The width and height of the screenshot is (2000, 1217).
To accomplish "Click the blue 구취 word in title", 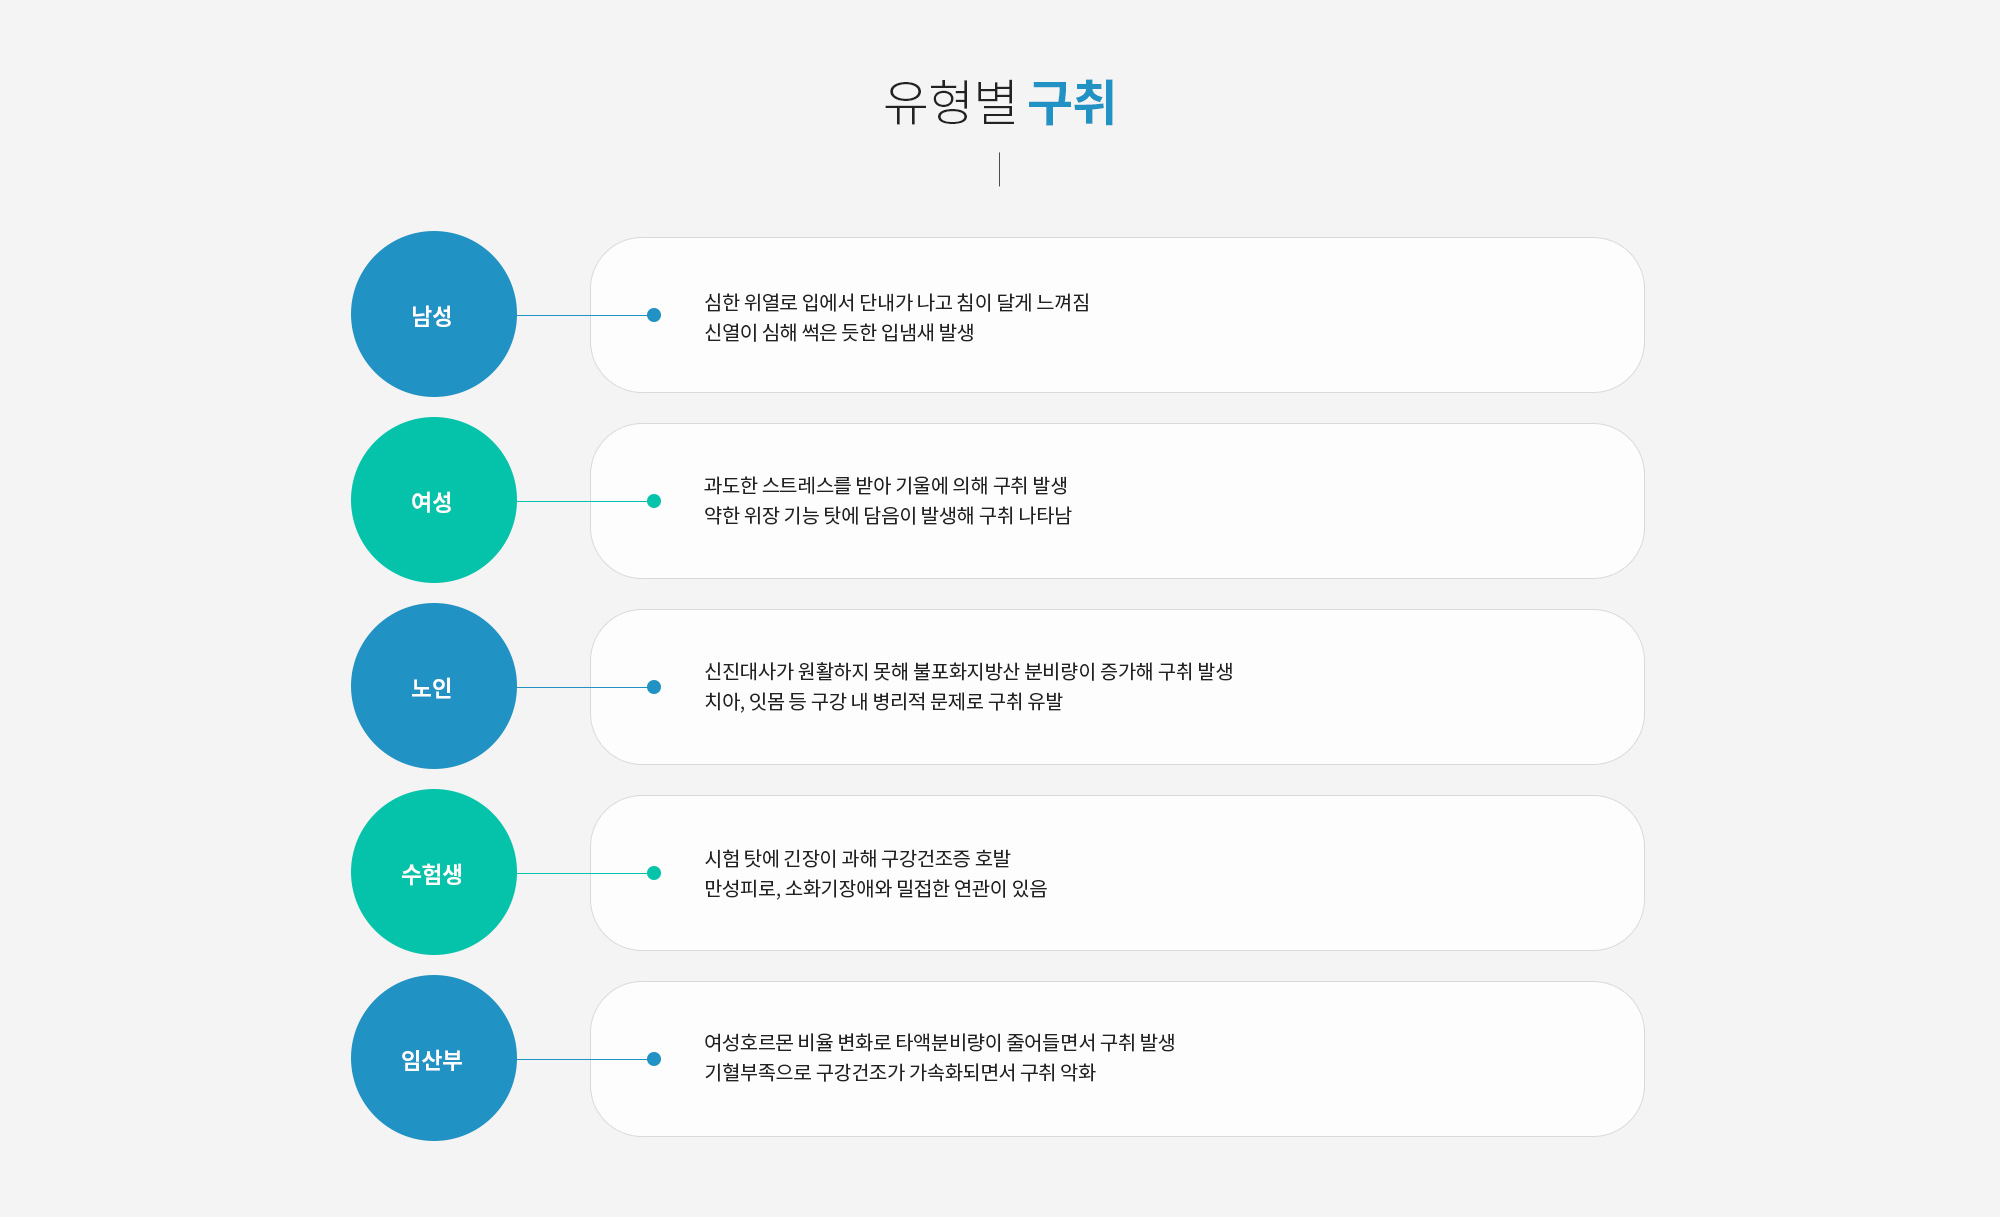I will (1072, 102).
